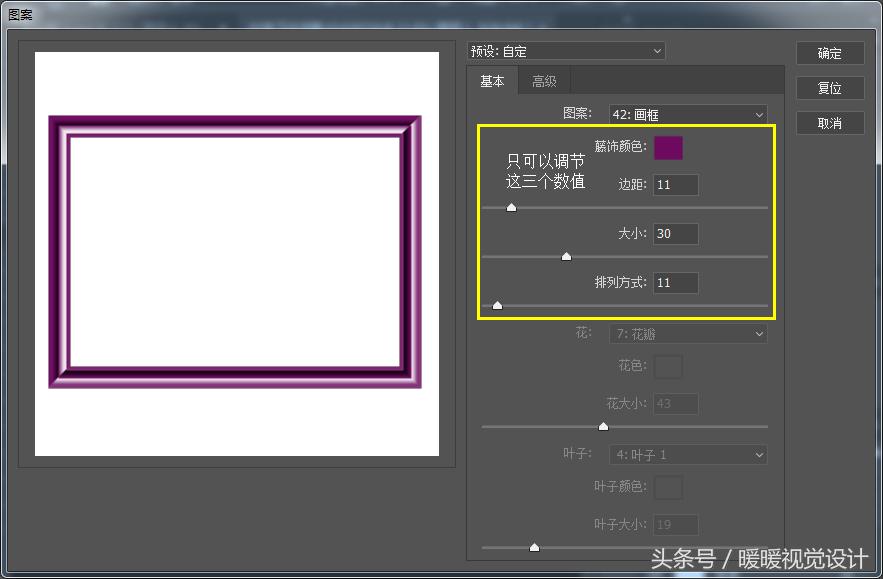The image size is (883, 579).
Task: Click the 花大小 slider track
Action: (x=603, y=425)
